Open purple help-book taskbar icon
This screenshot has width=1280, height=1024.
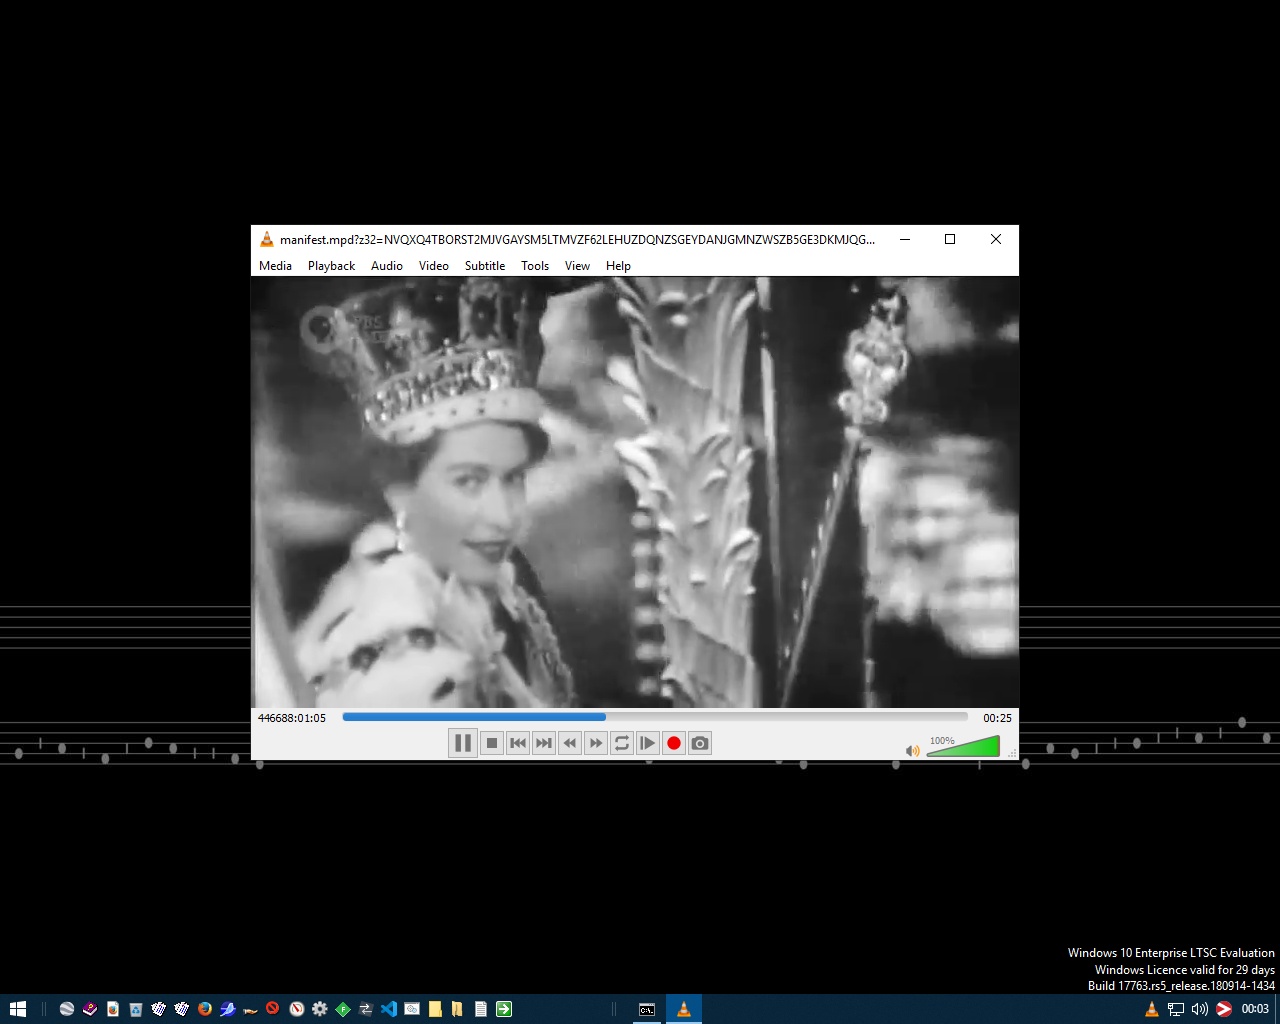pyautogui.click(x=90, y=1009)
